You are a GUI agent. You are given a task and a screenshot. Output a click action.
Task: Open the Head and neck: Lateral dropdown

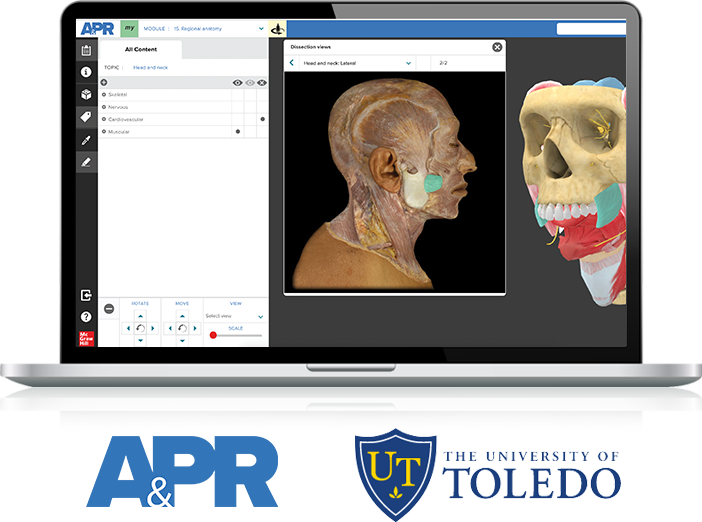coord(357,63)
